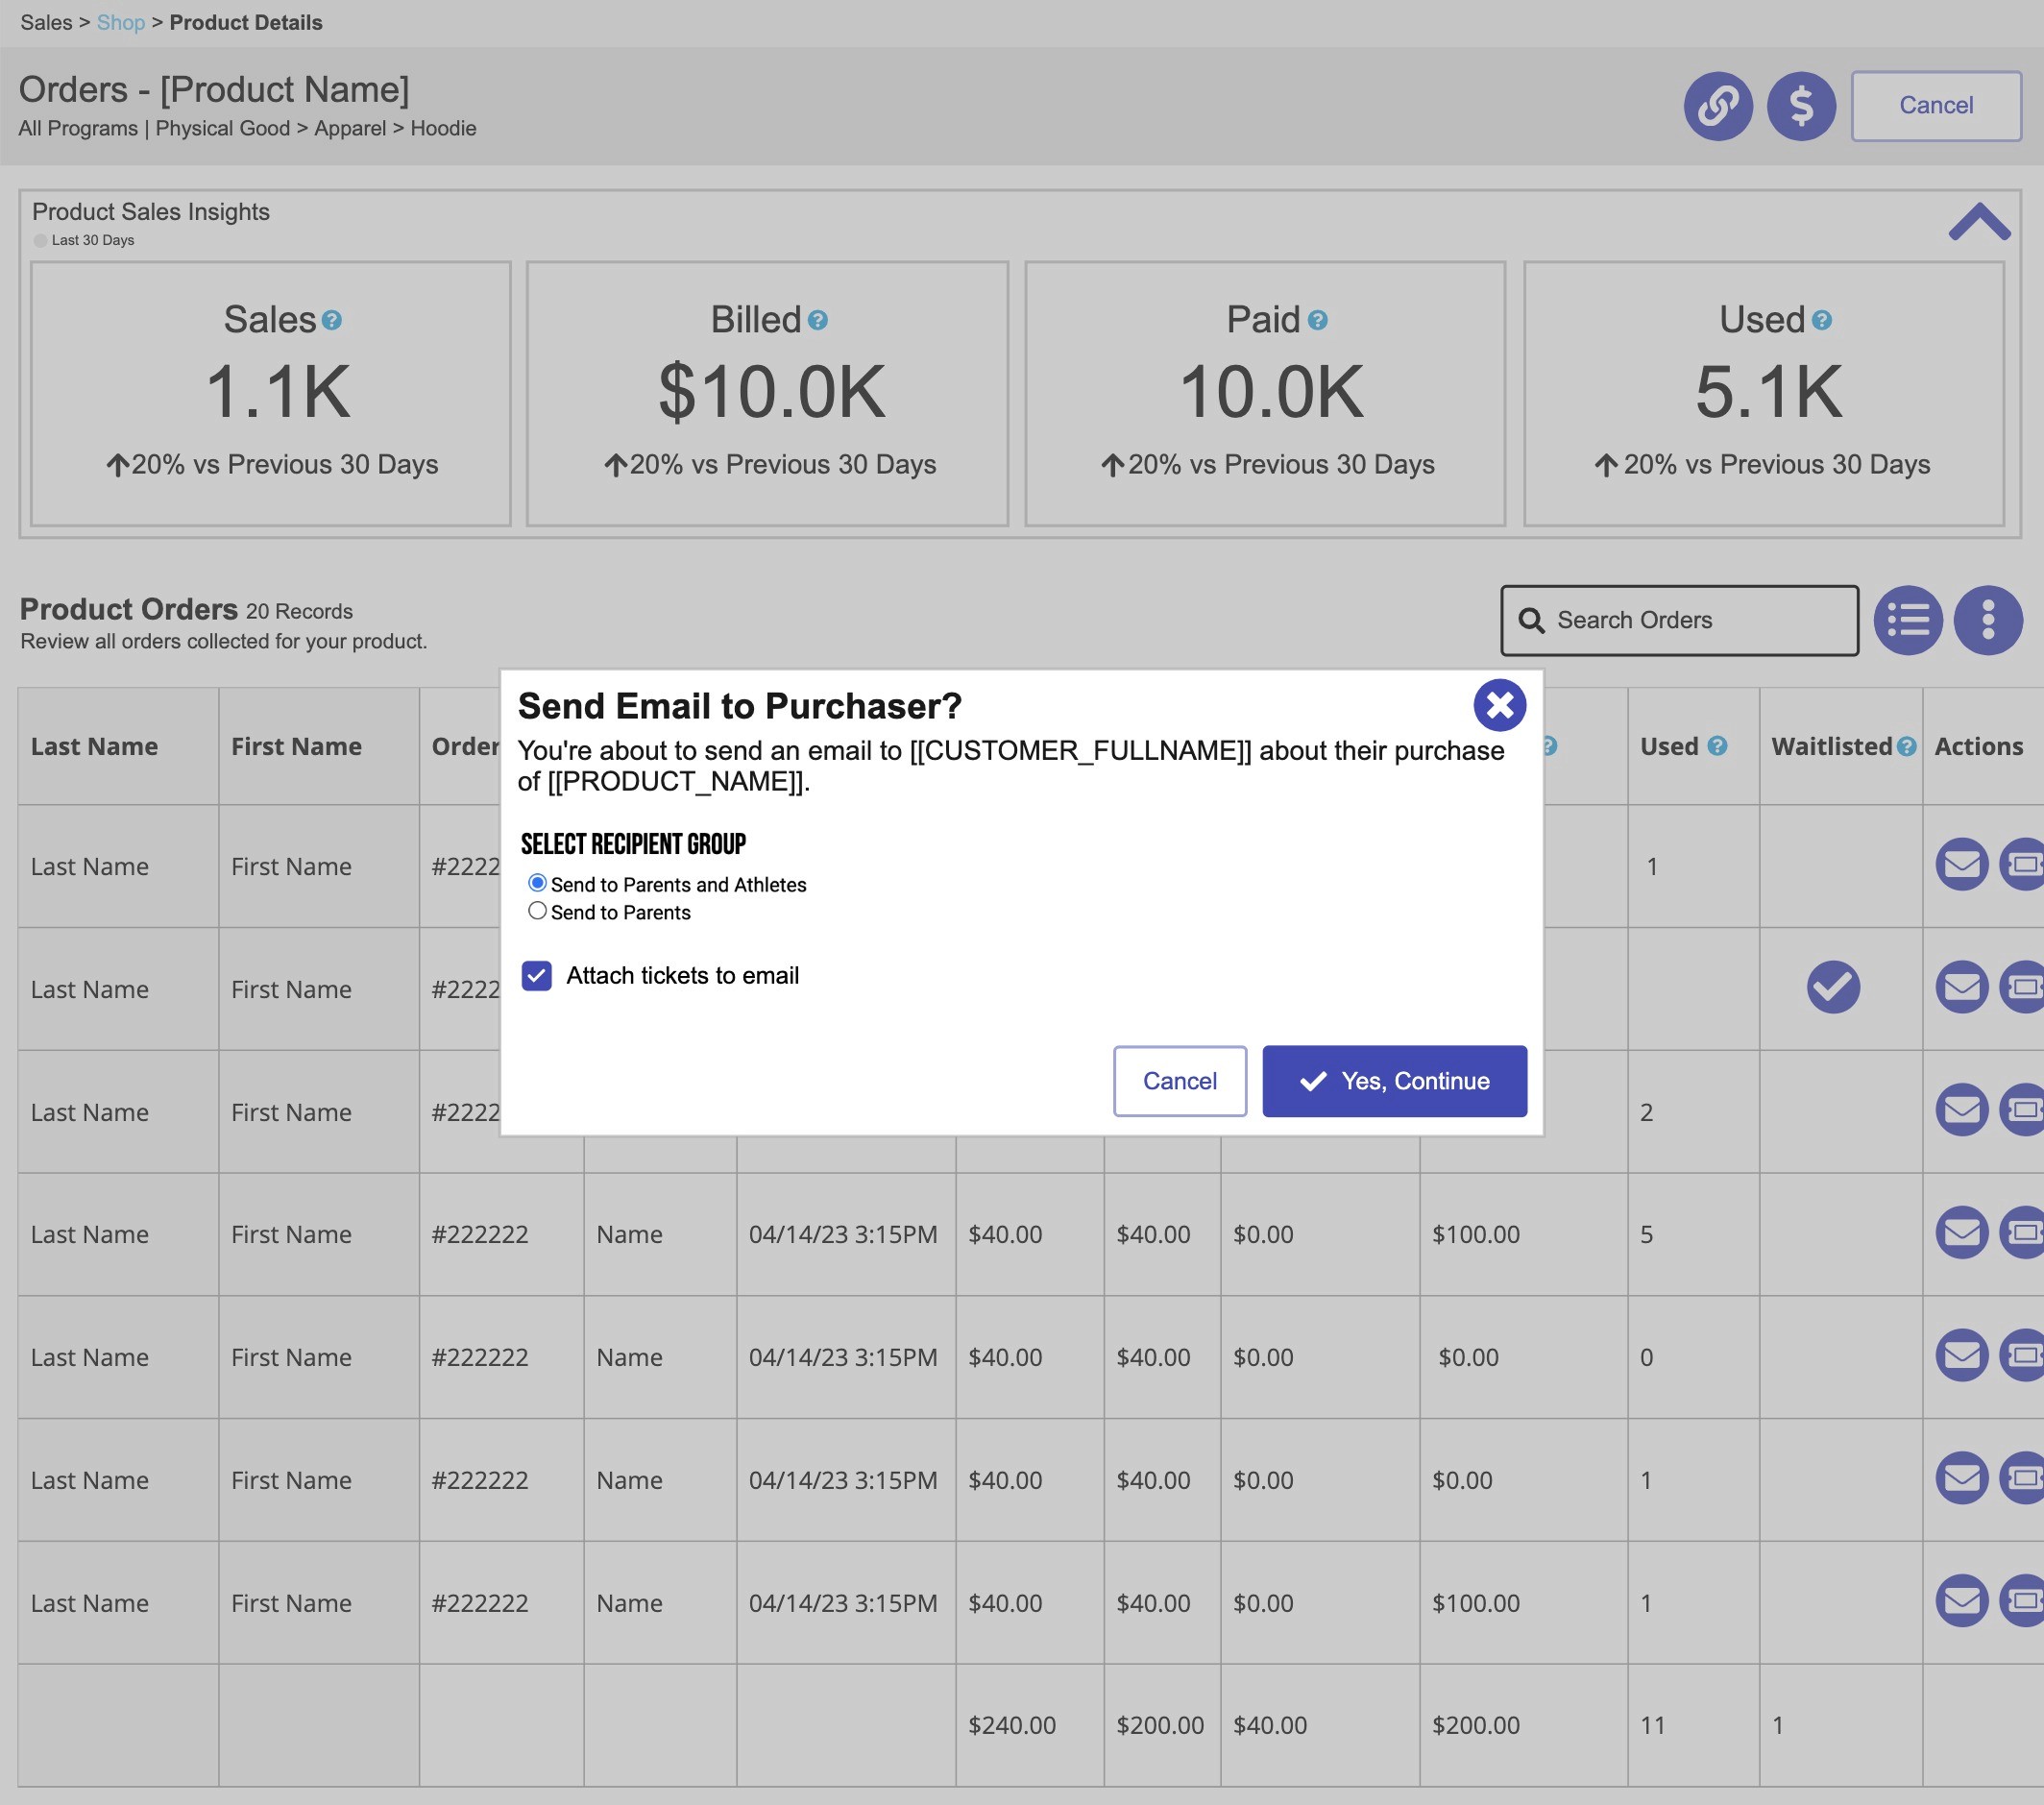Image resolution: width=2044 pixels, height=1805 pixels.
Task: Click the help icon next to Billed
Action: tap(817, 320)
